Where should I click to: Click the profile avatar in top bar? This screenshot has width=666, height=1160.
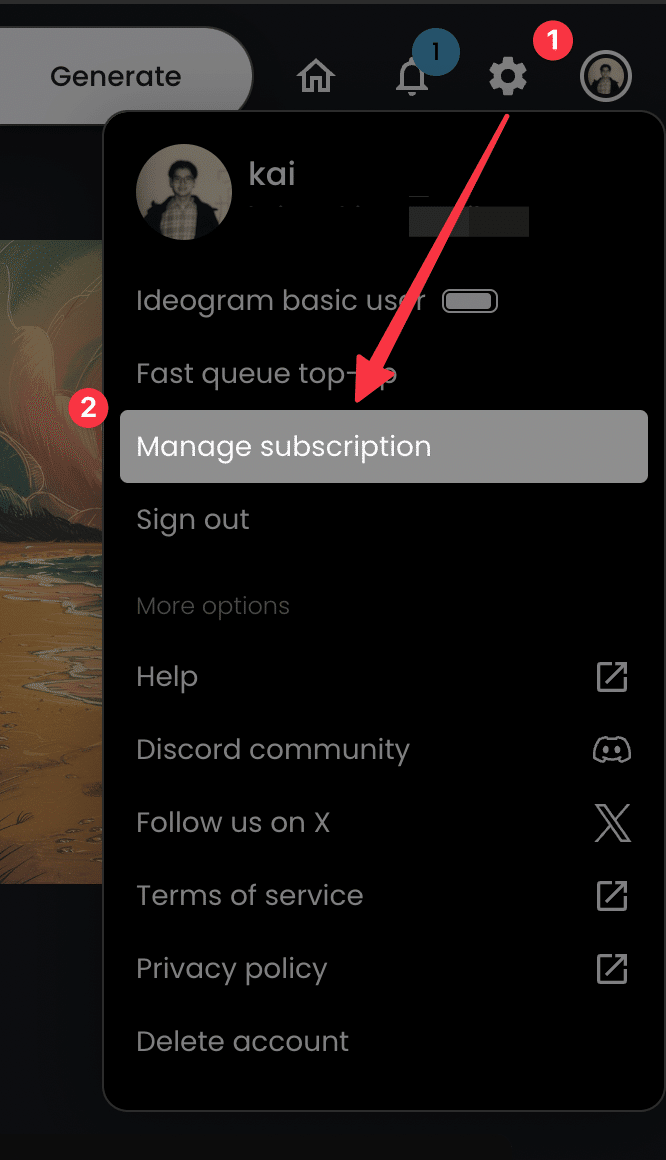[605, 76]
